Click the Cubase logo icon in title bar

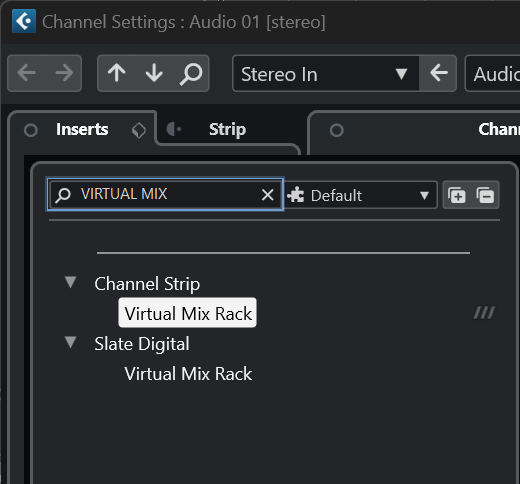click(24, 21)
